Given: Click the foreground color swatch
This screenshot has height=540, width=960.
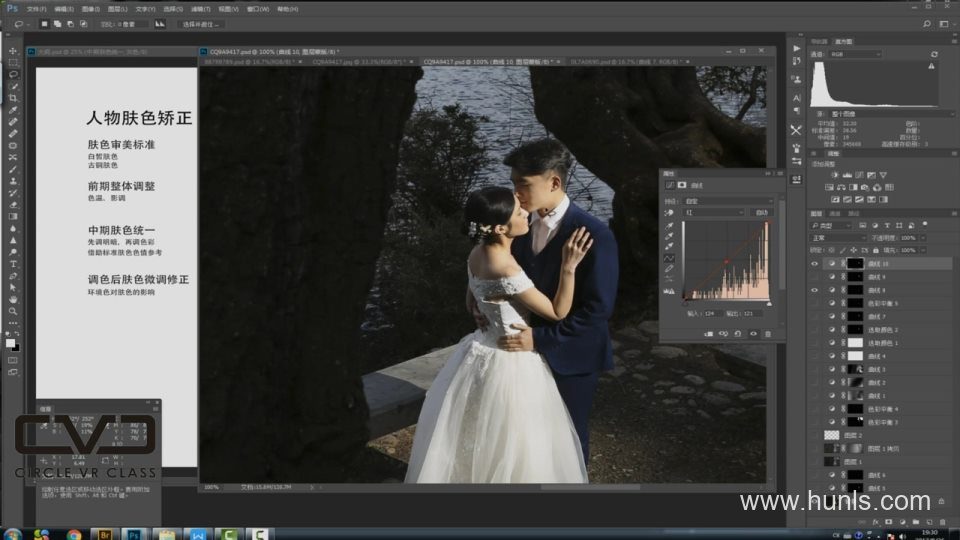Looking at the screenshot, I should point(10,343).
